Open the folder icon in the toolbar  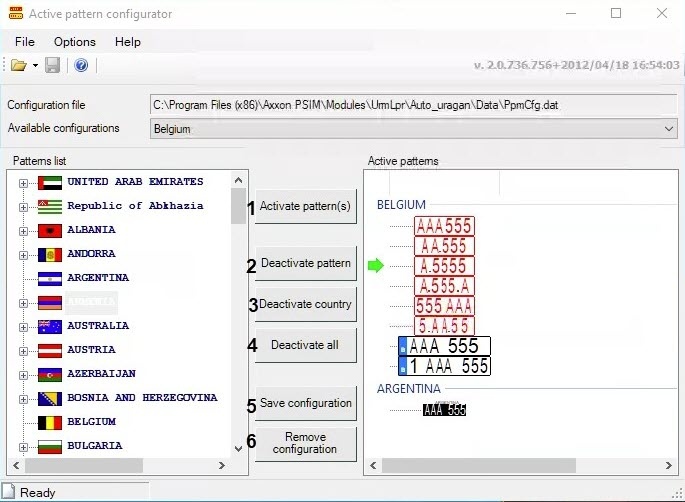[x=18, y=66]
